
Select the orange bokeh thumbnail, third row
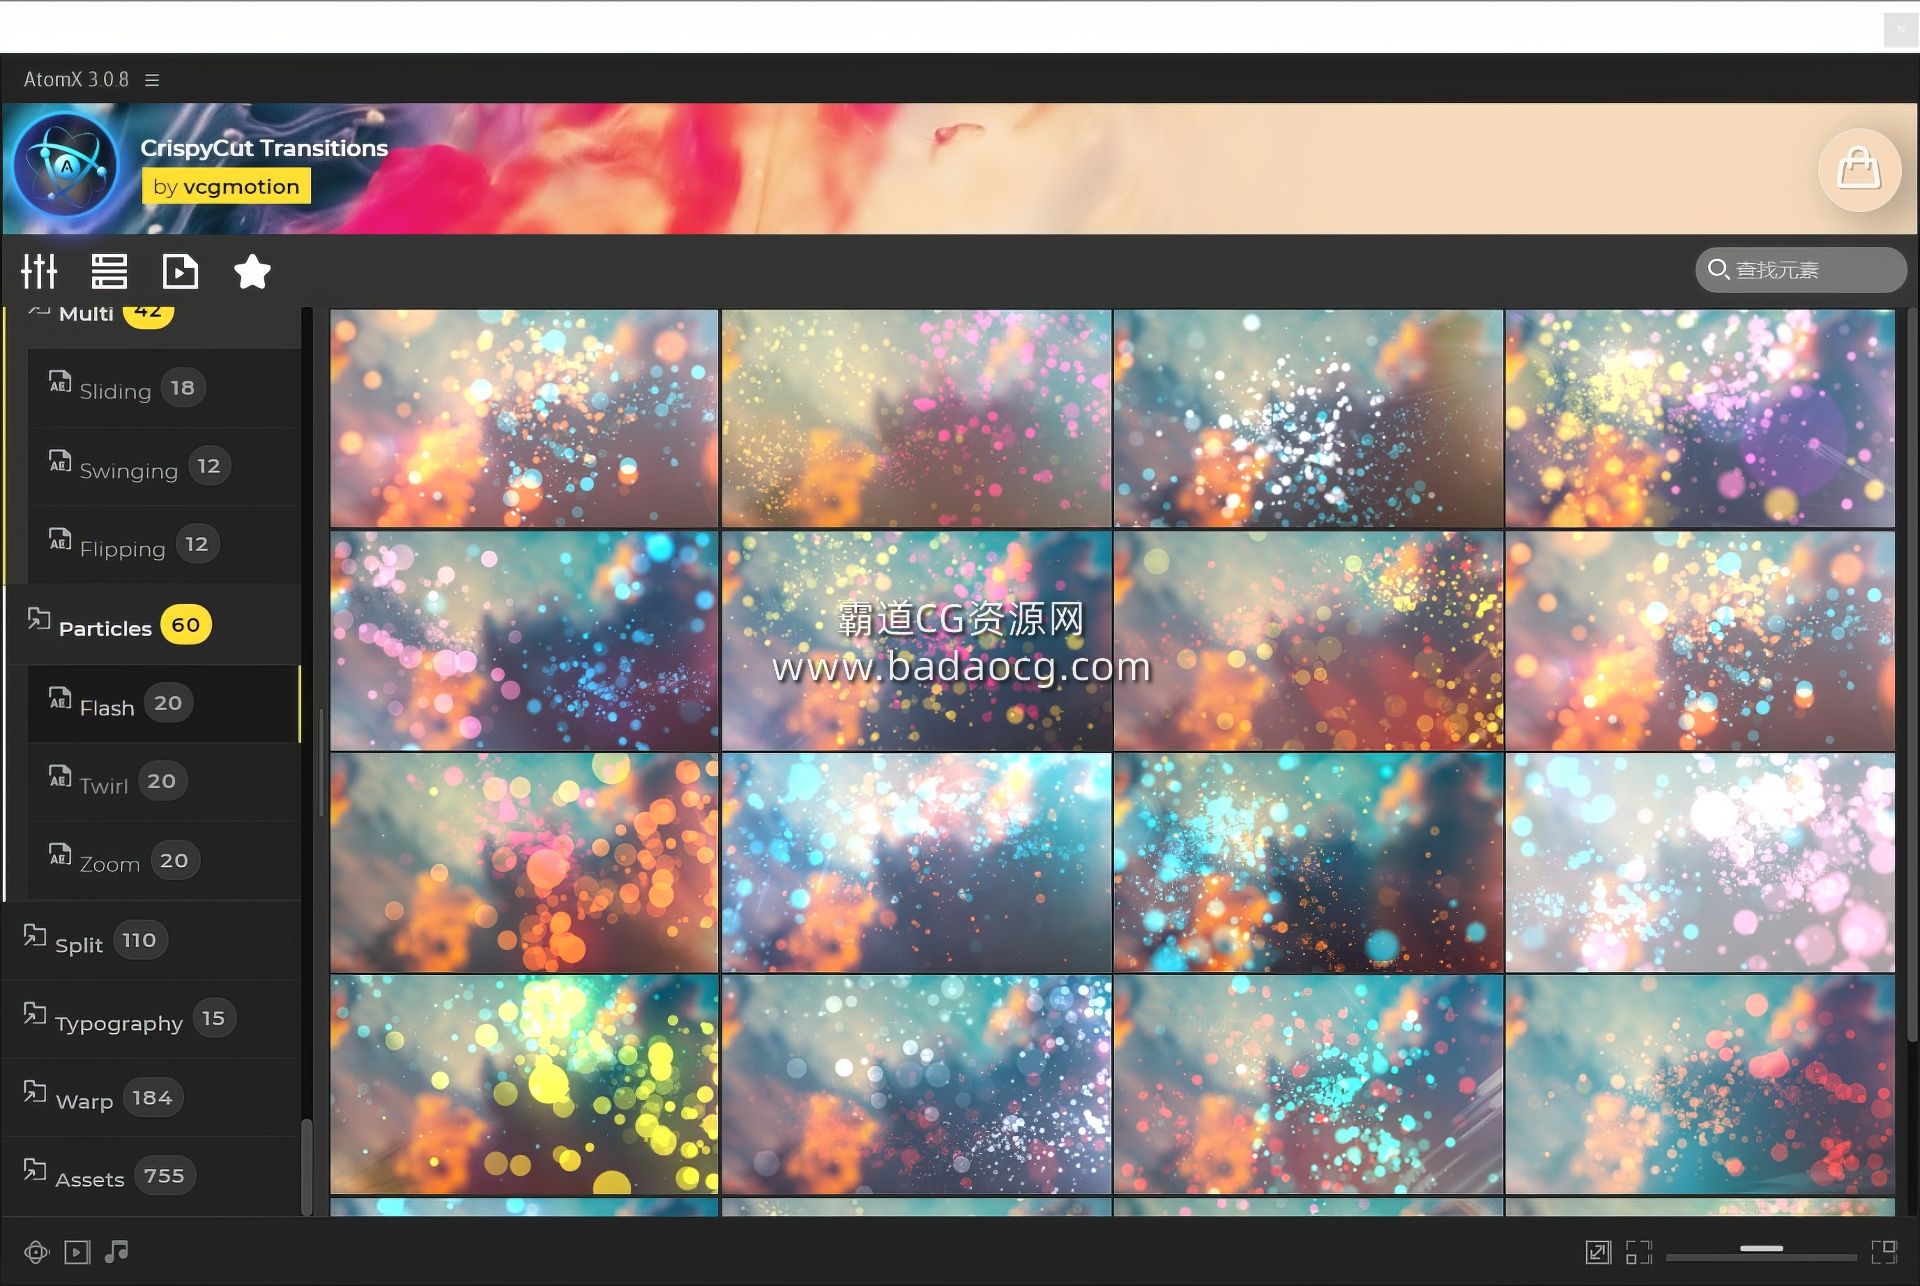(524, 862)
